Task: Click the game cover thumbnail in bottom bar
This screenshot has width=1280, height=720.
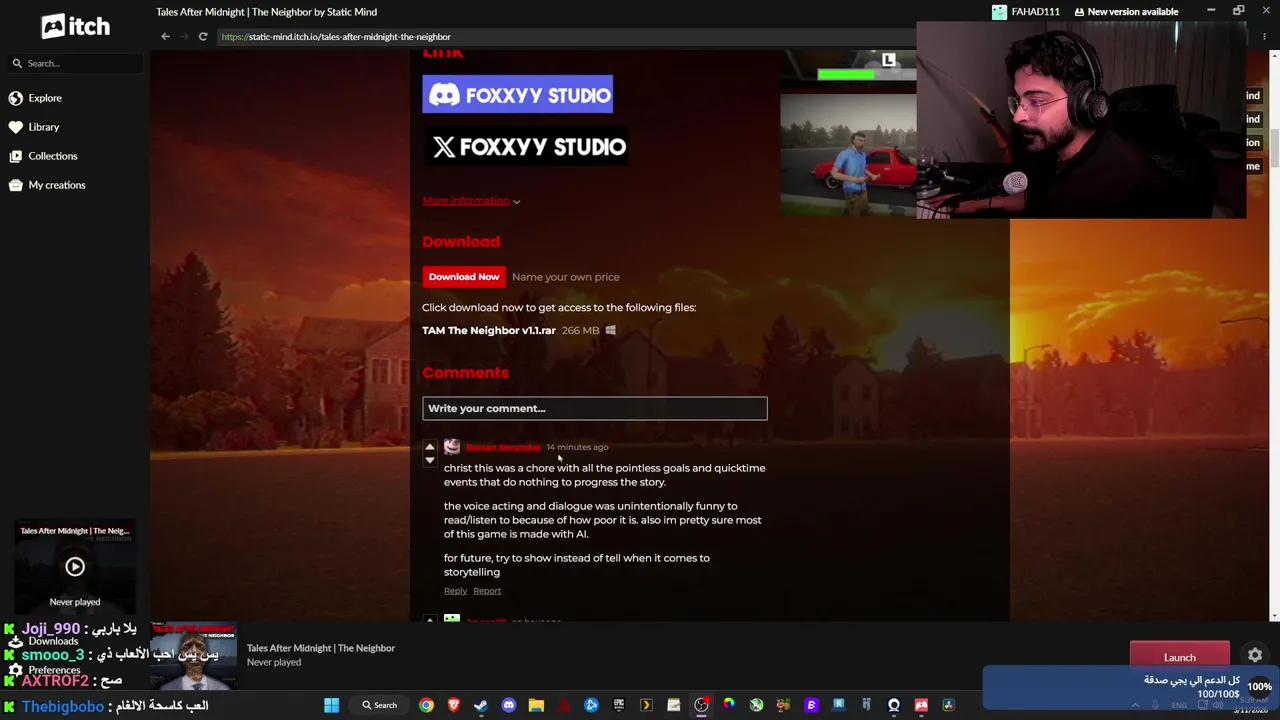Action: tap(193, 657)
